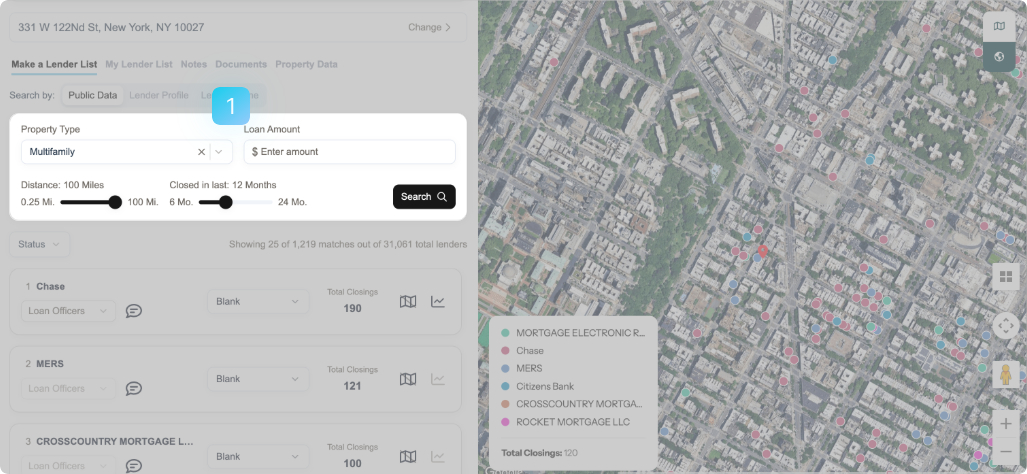1027x474 pixels.
Task: Open the Property Data tab
Action: pyautogui.click(x=306, y=64)
